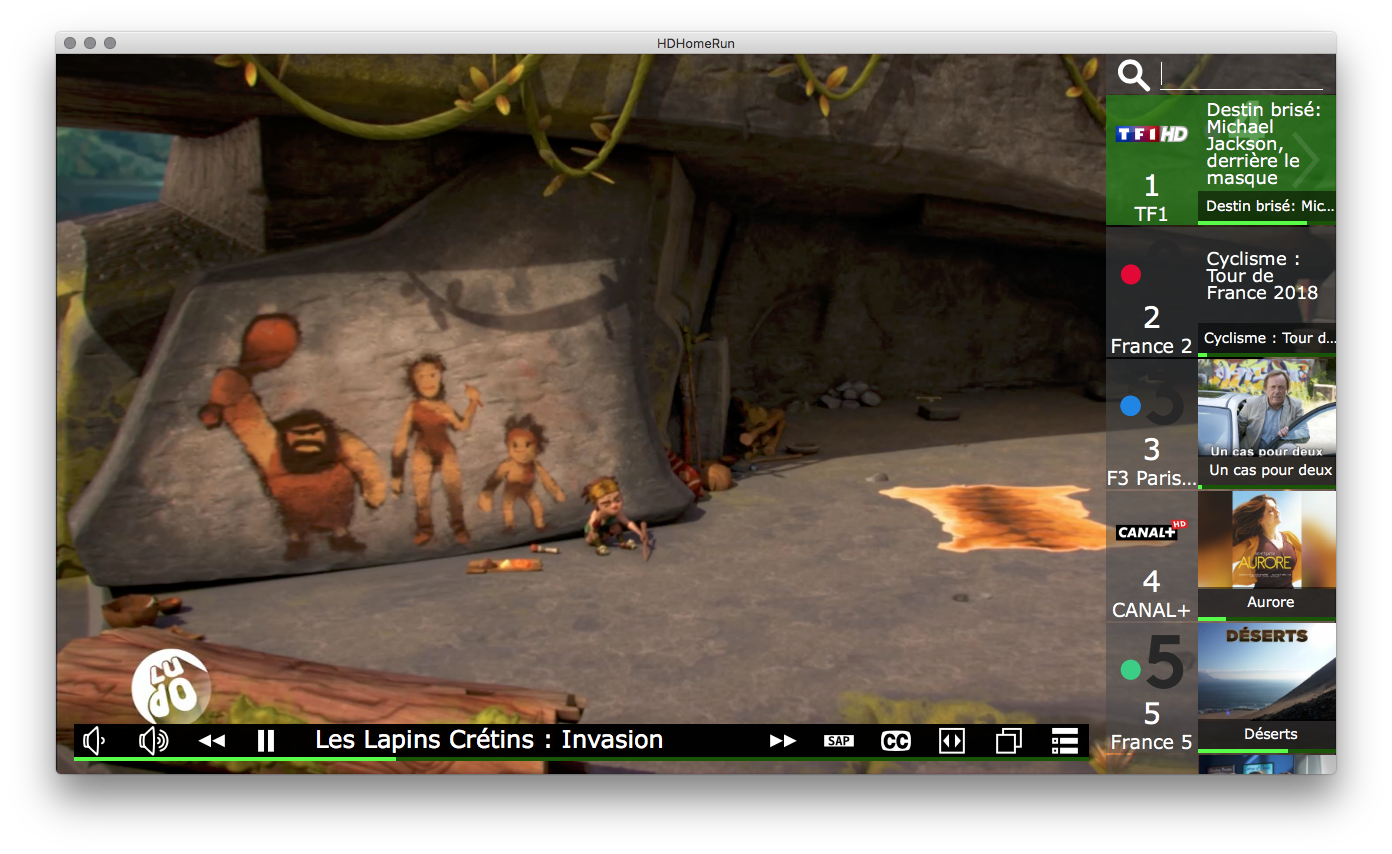
Task: Click the 'Aurore' program caption
Action: tap(1270, 602)
